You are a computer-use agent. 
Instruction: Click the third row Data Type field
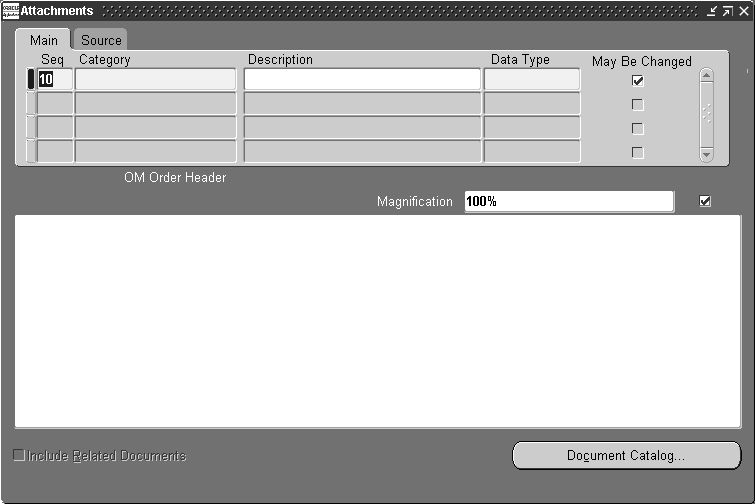coord(532,128)
